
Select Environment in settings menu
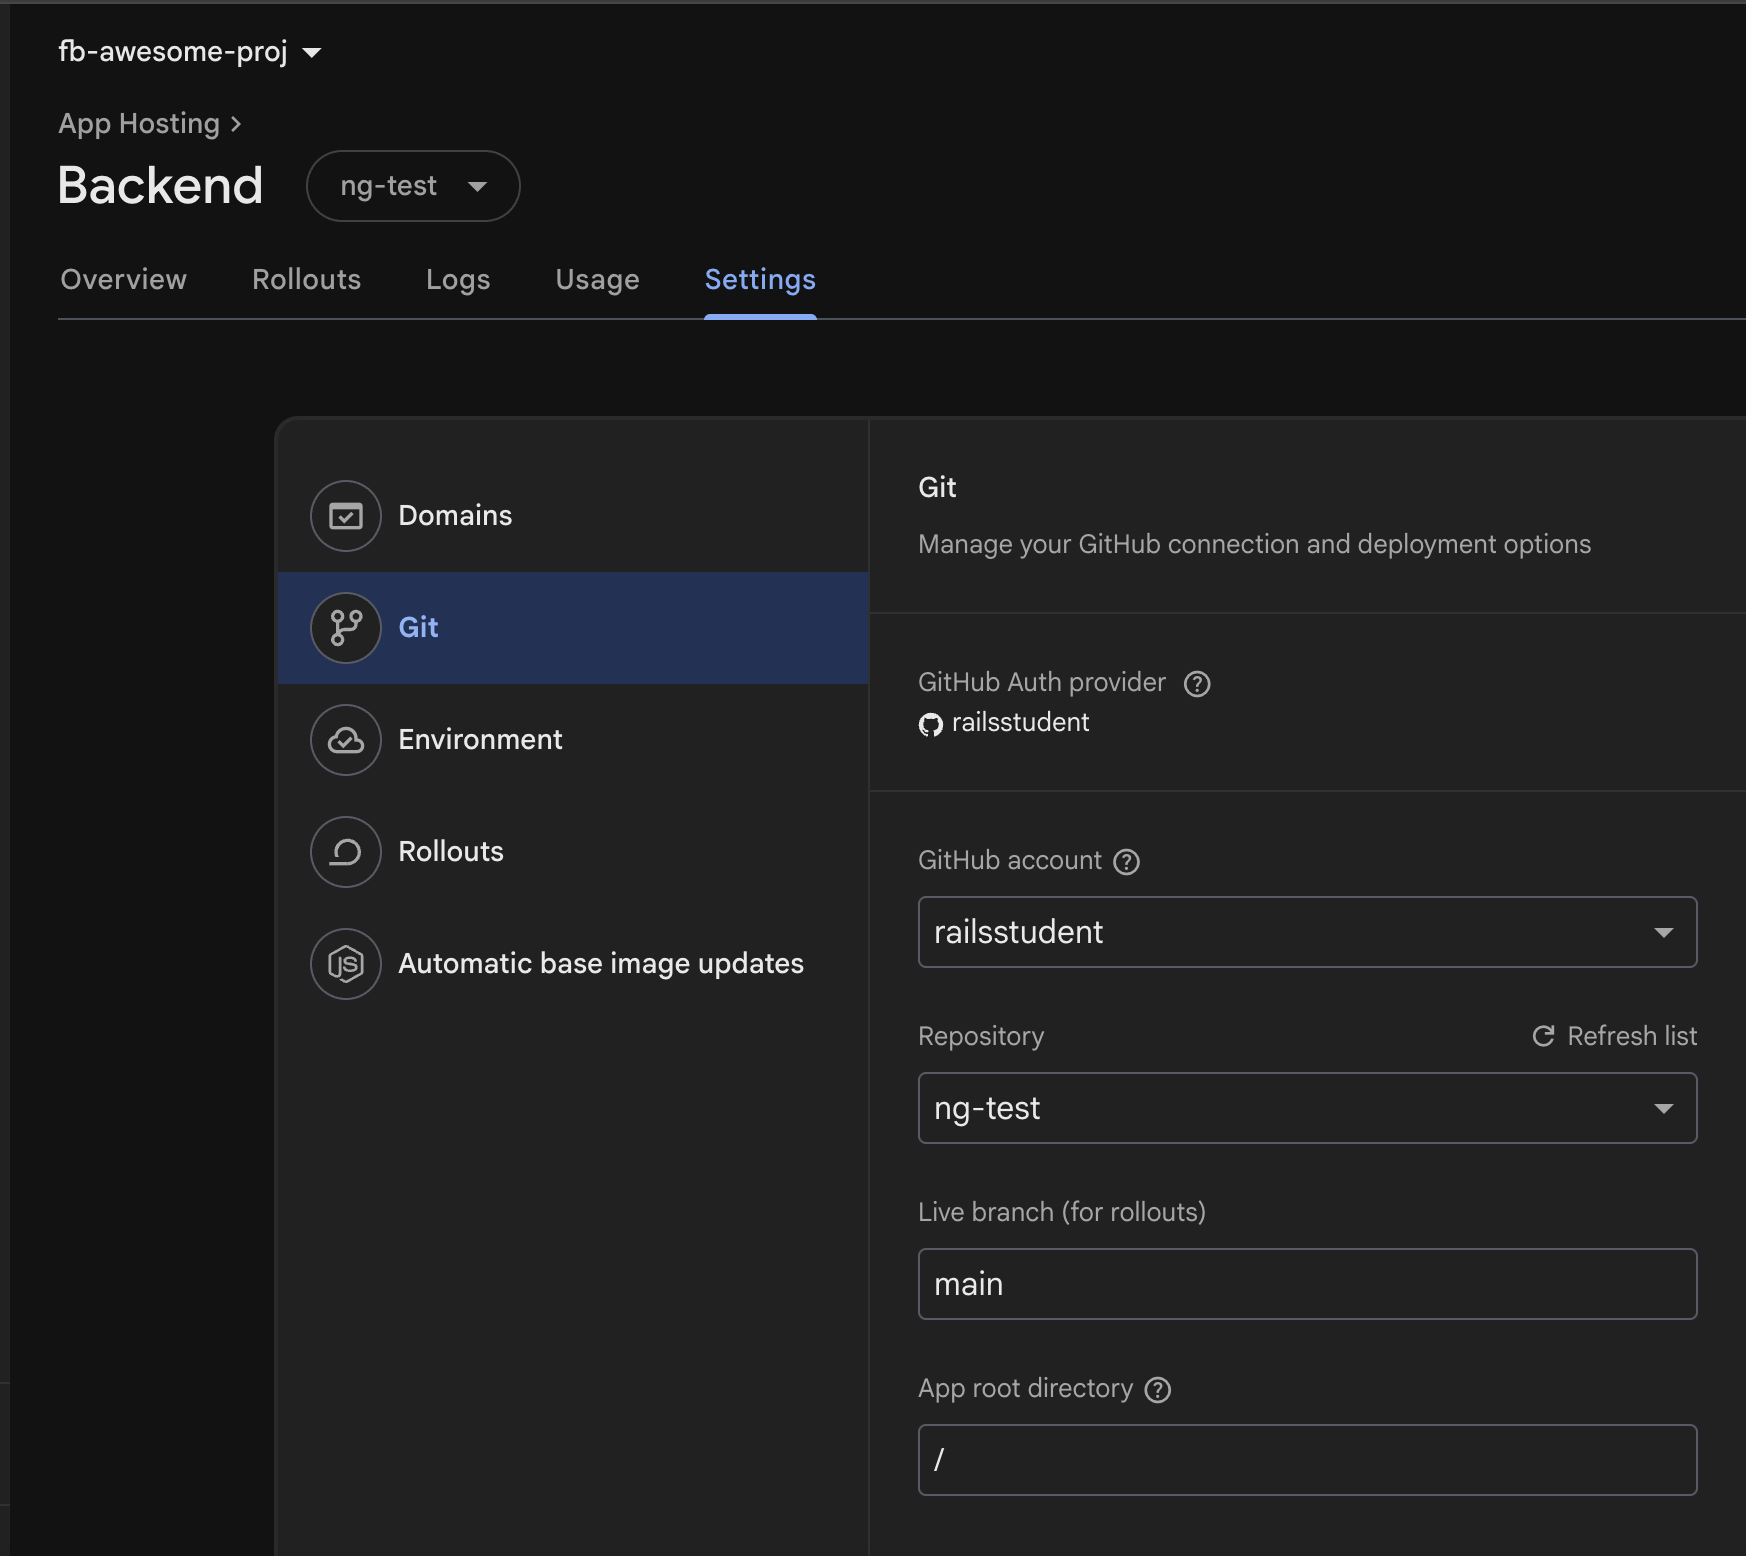[573, 740]
